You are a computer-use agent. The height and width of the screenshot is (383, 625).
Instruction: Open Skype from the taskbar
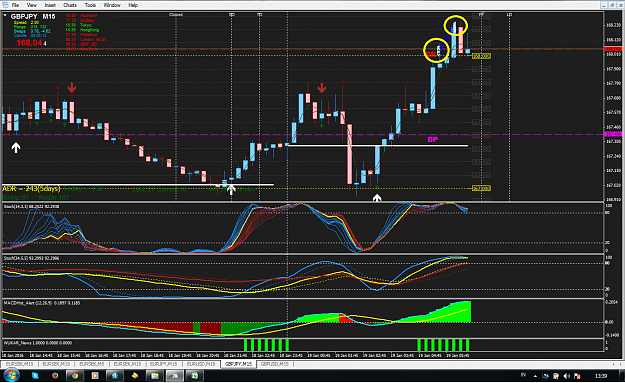35,375
